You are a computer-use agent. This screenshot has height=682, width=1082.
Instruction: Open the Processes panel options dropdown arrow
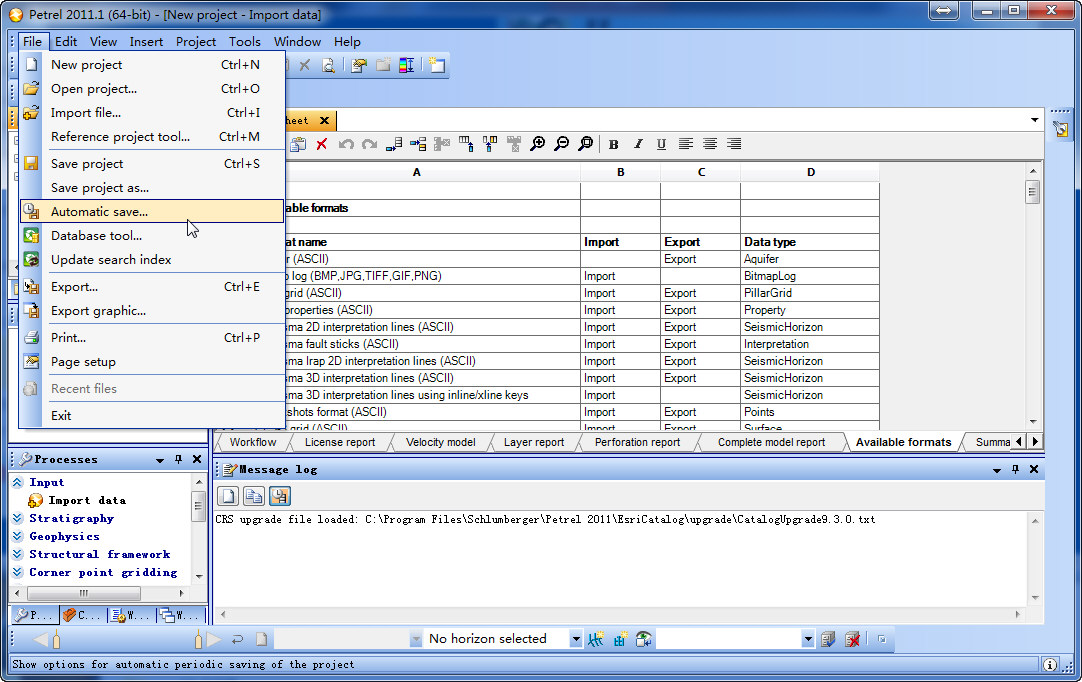click(160, 460)
